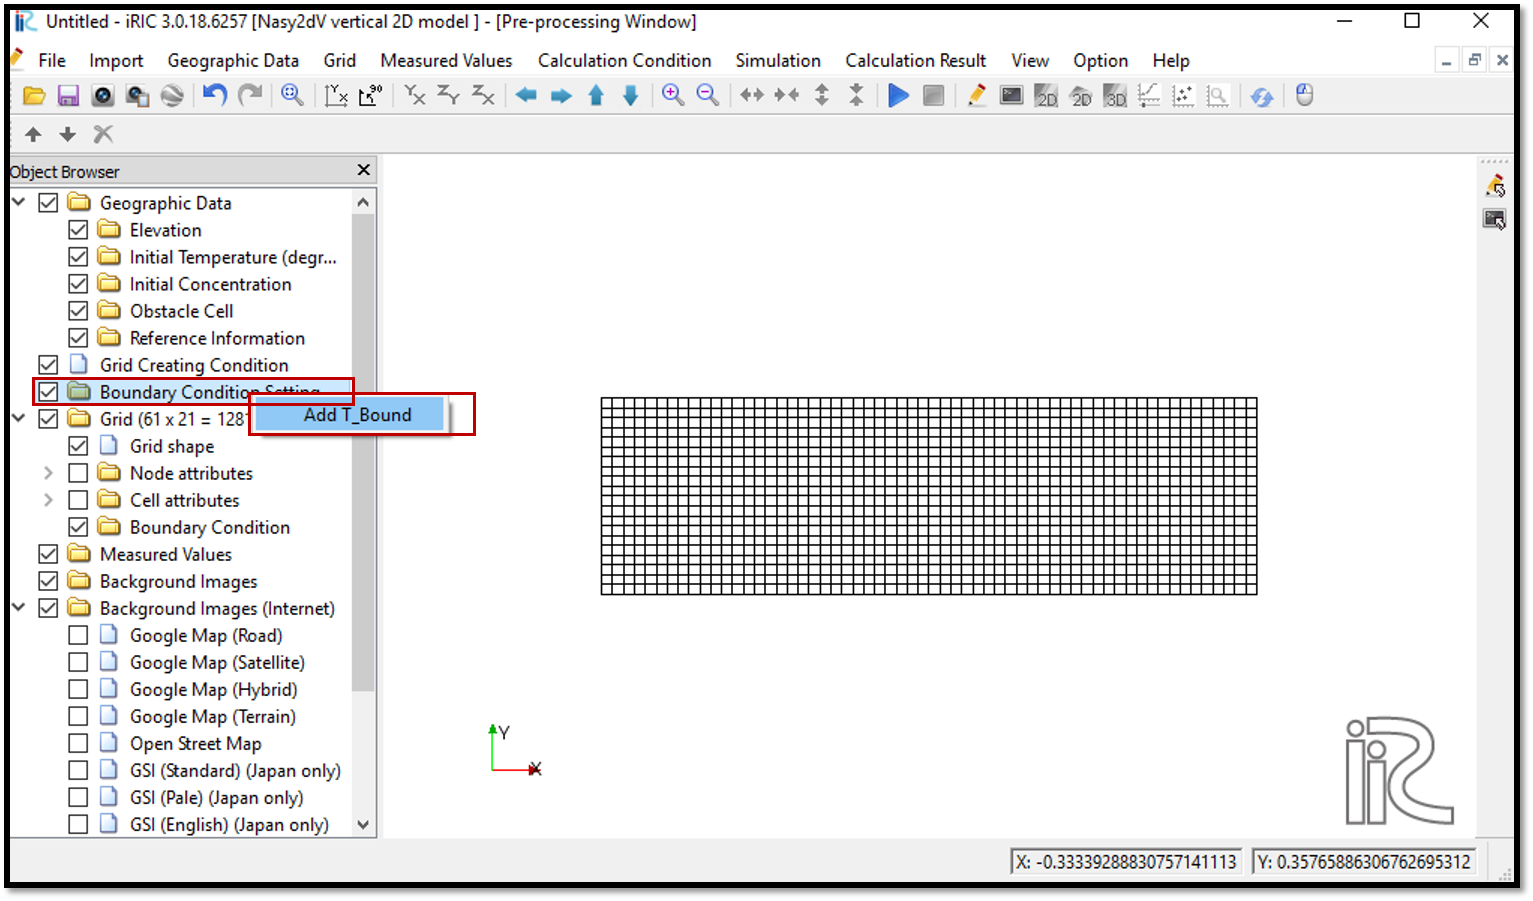The height and width of the screenshot is (901, 1533).
Task: Open a project with the folder icon
Action: click(x=34, y=96)
